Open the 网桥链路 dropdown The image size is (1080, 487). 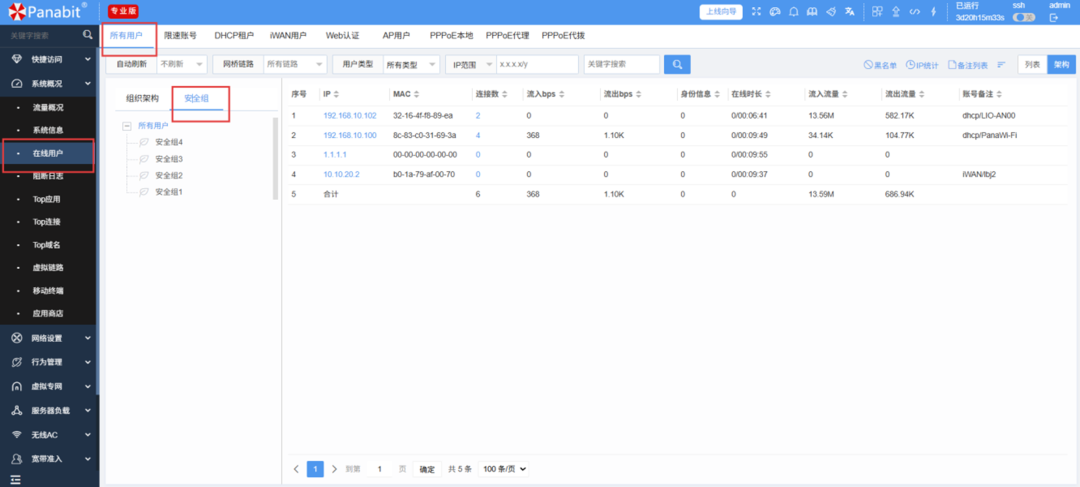[x=295, y=64]
